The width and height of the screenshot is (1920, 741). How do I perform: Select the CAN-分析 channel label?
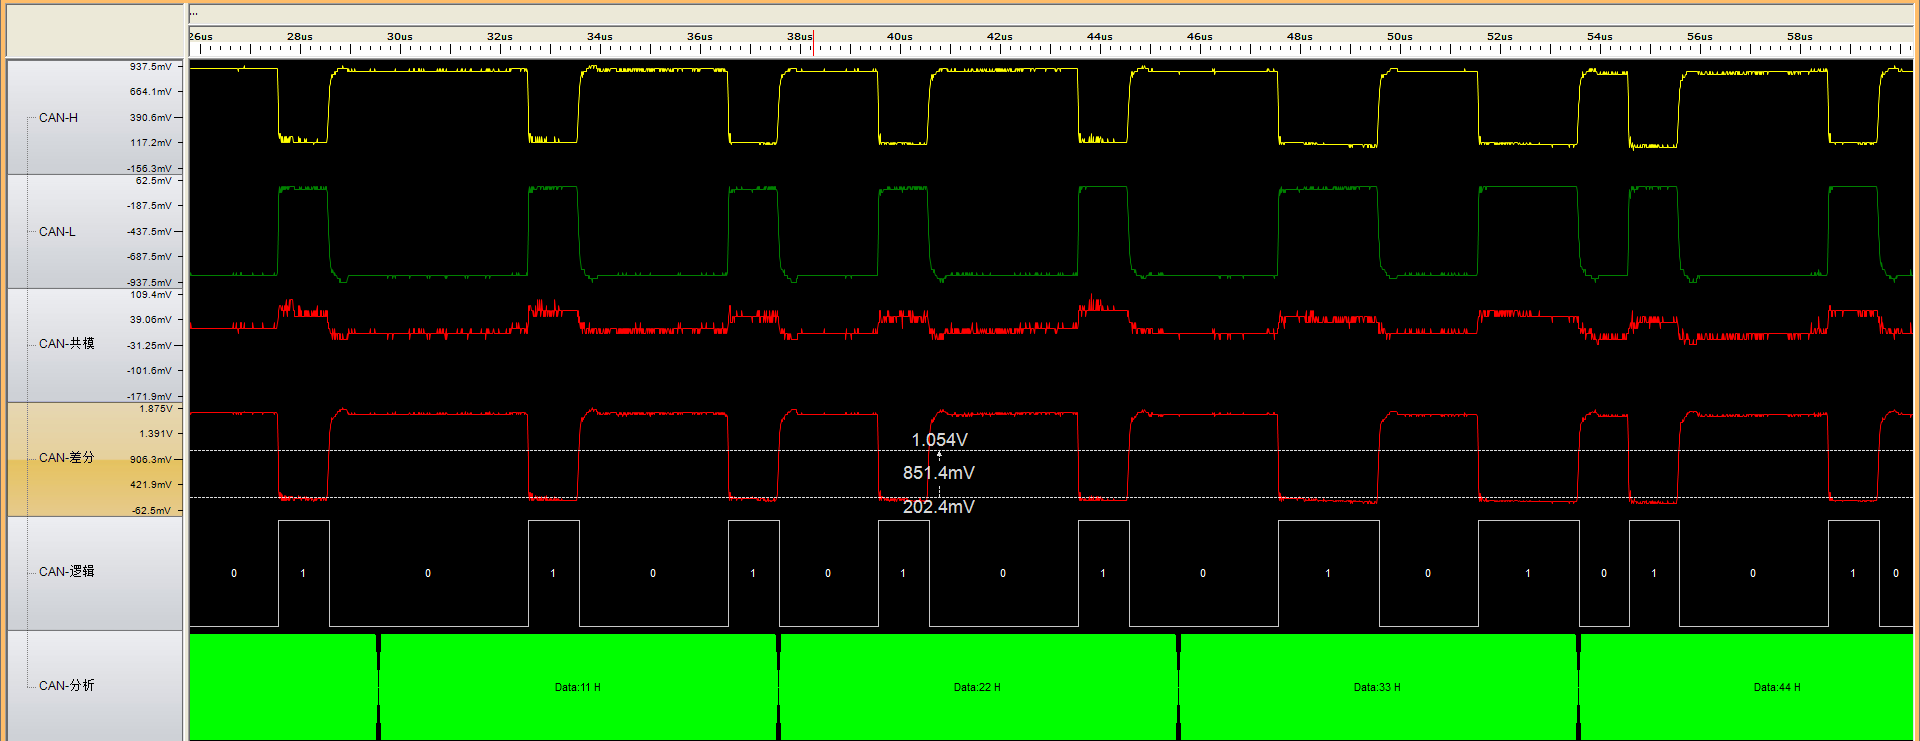point(66,686)
